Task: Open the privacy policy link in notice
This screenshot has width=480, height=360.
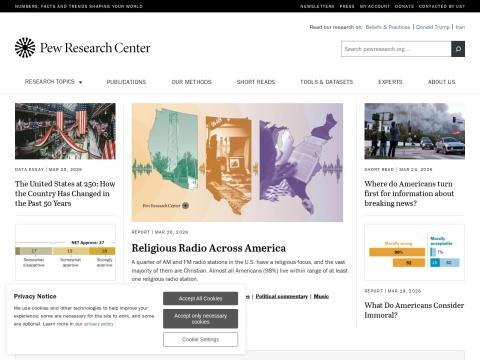Action: point(99,324)
